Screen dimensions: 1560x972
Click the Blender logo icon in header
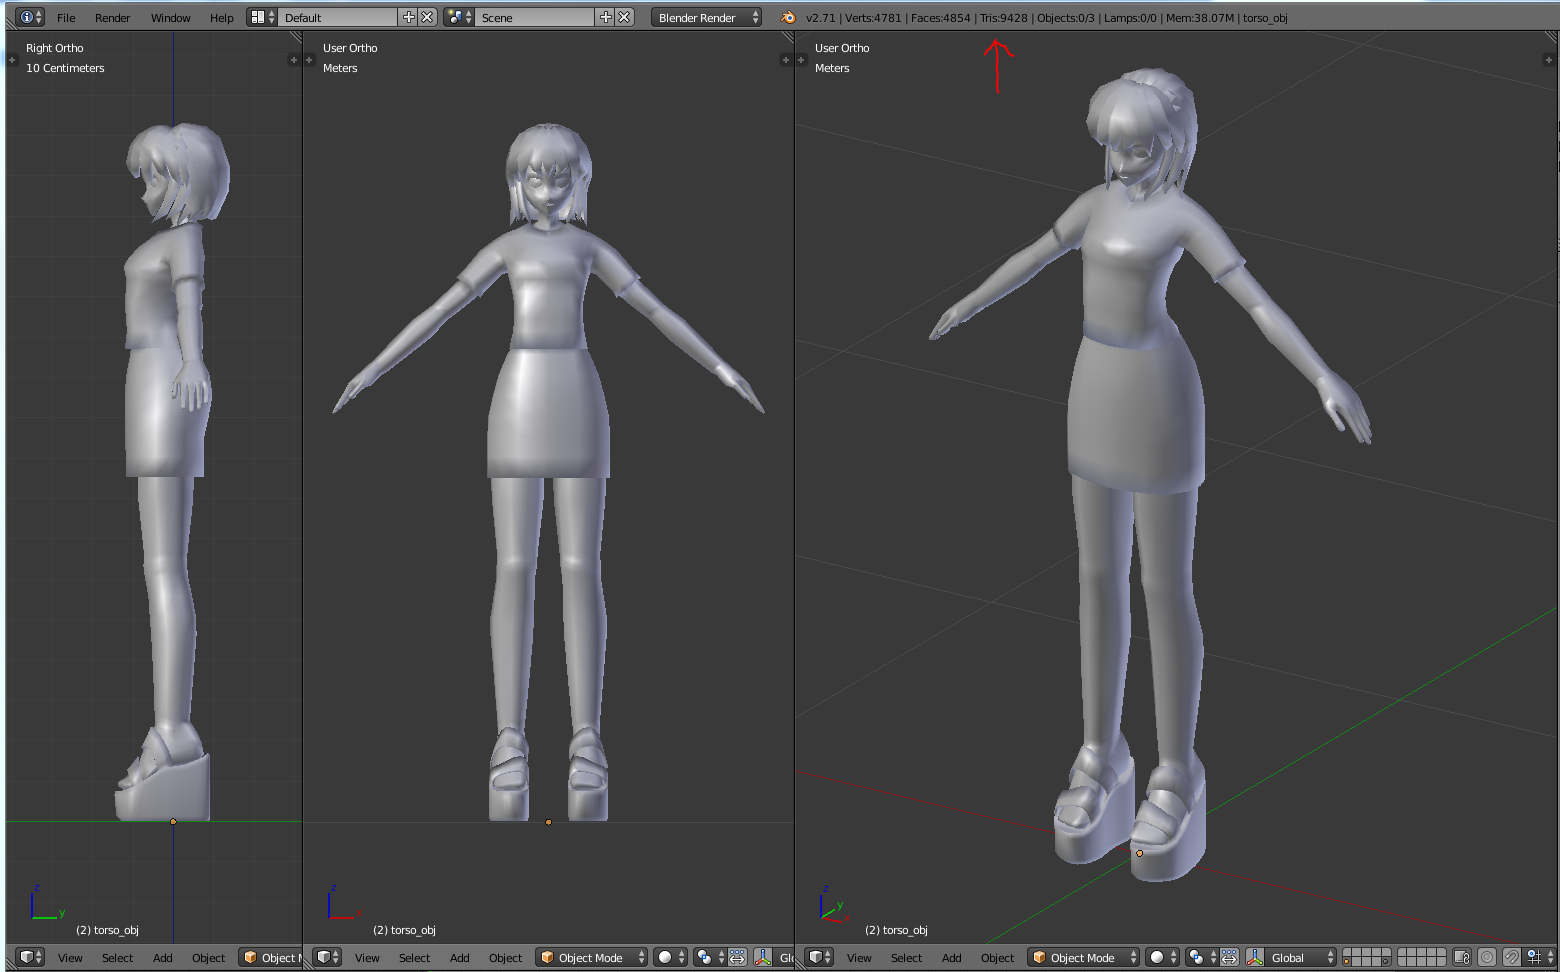[x=788, y=17]
